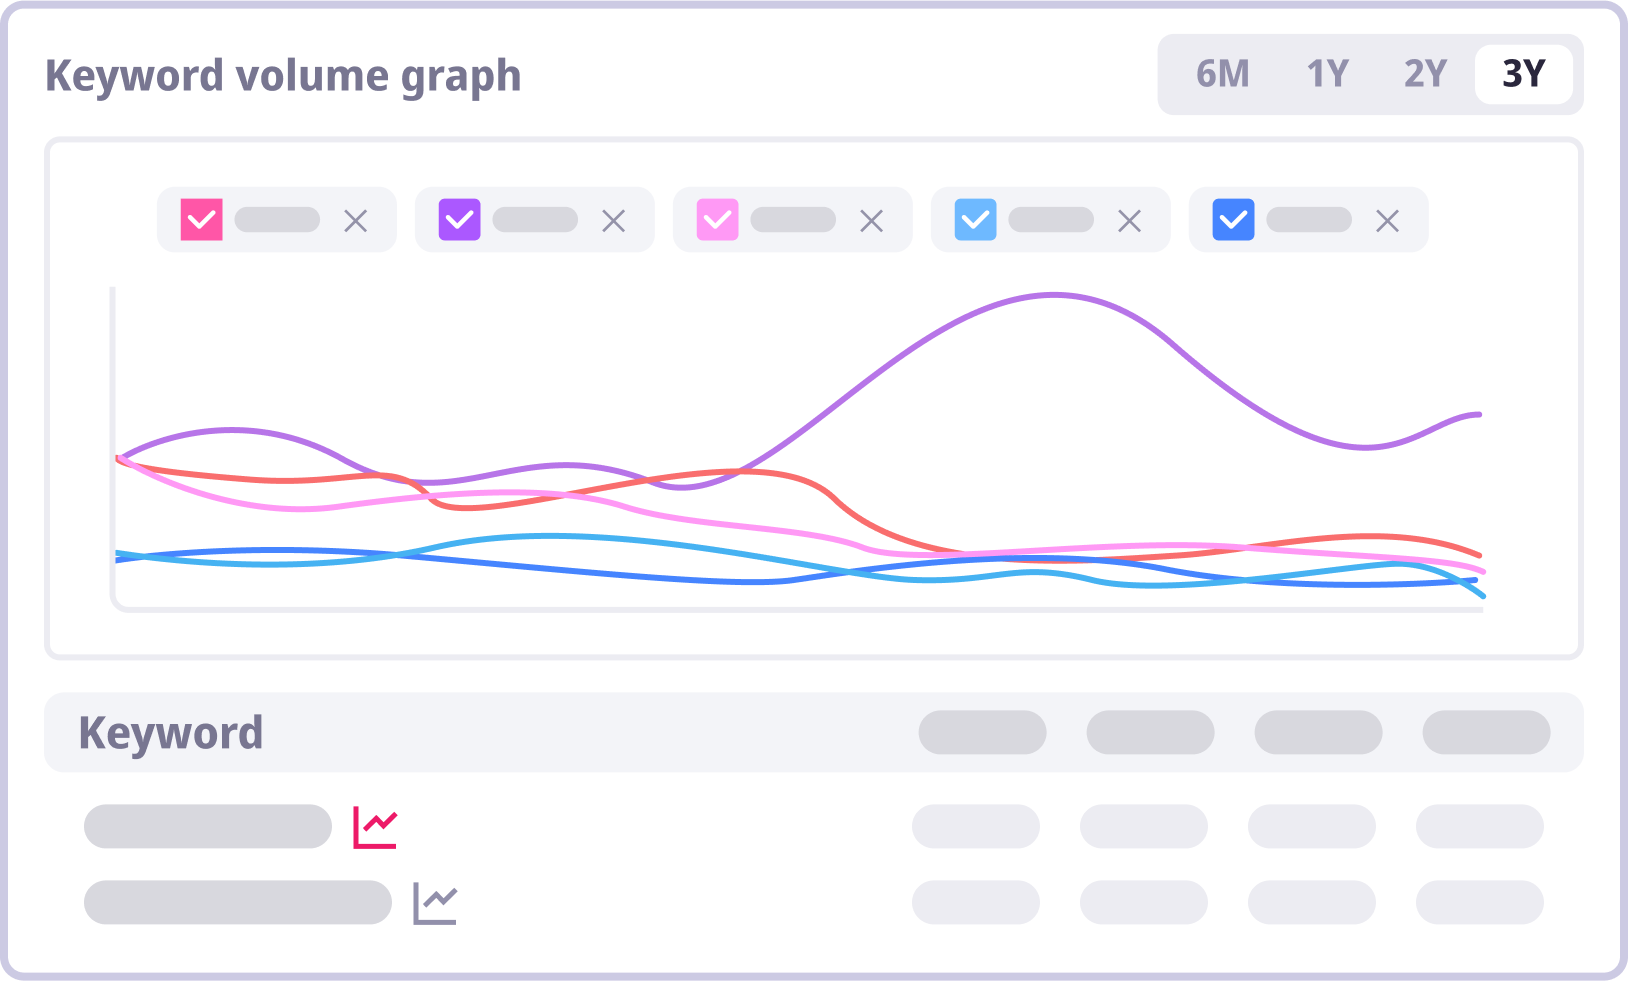Disable the dark blue keyword checkbox
The image size is (1628, 981).
(1234, 220)
